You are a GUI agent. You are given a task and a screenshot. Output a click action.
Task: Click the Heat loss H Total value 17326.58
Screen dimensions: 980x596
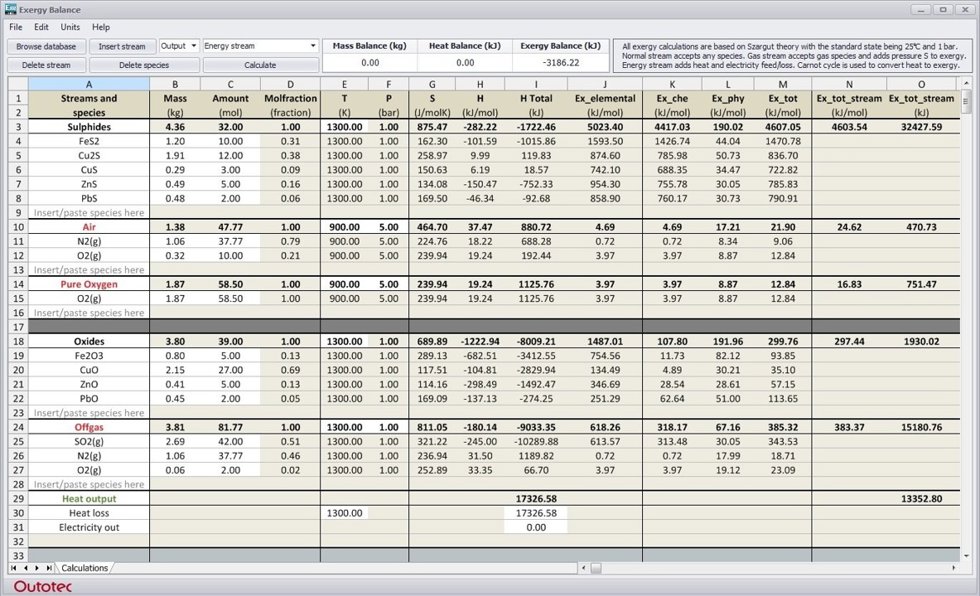[x=536, y=513]
